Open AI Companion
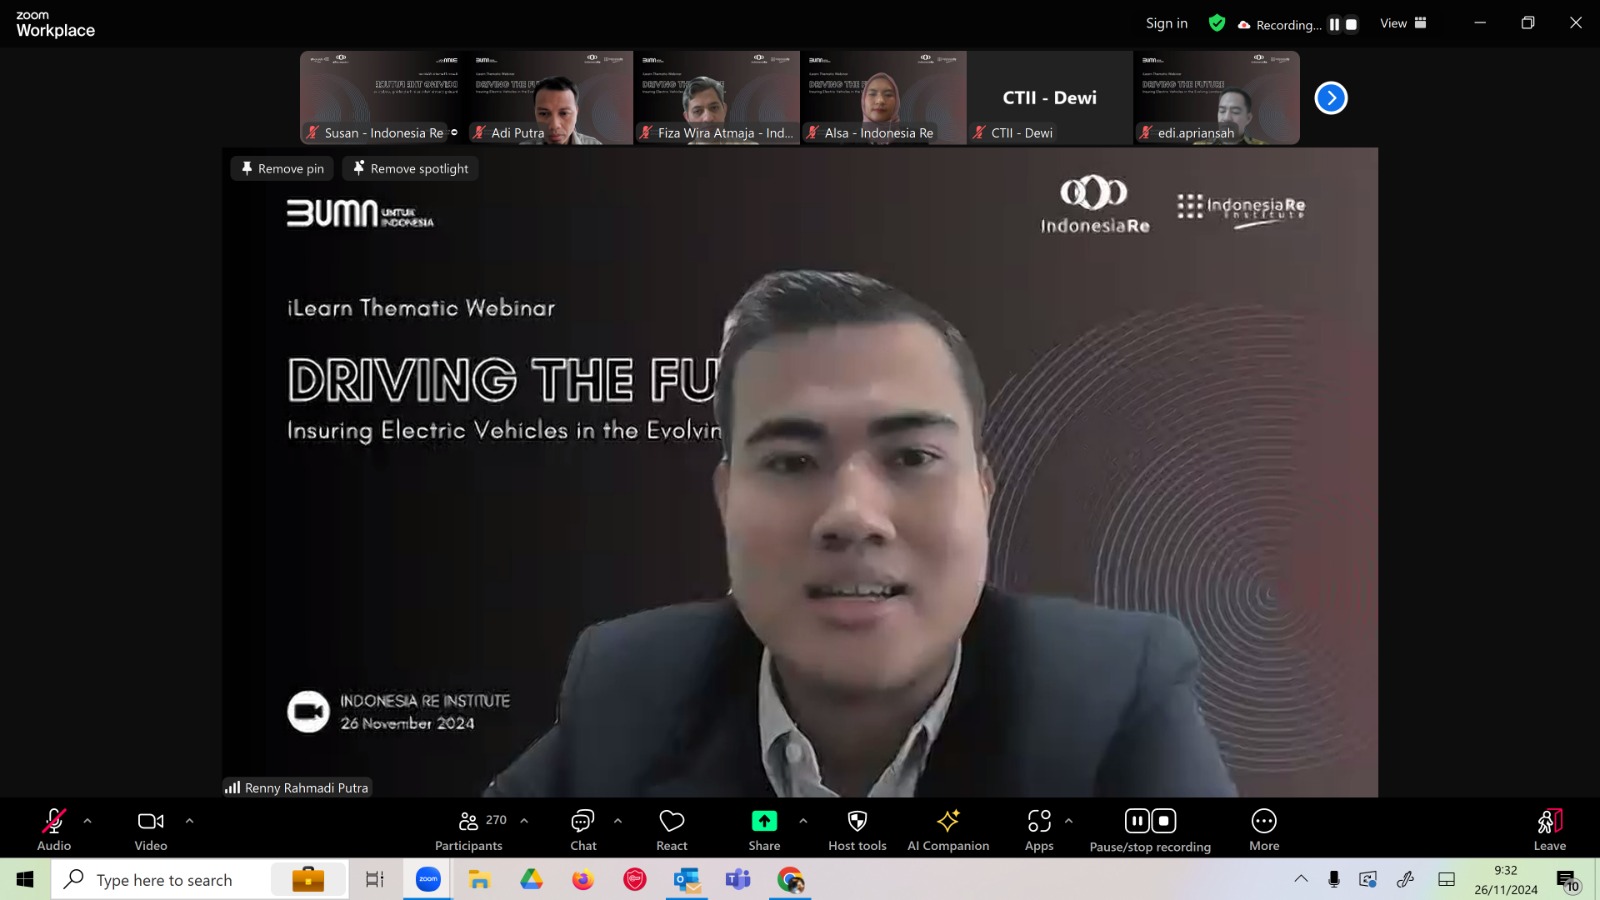Viewport: 1600px width, 900px height. pyautogui.click(x=948, y=830)
